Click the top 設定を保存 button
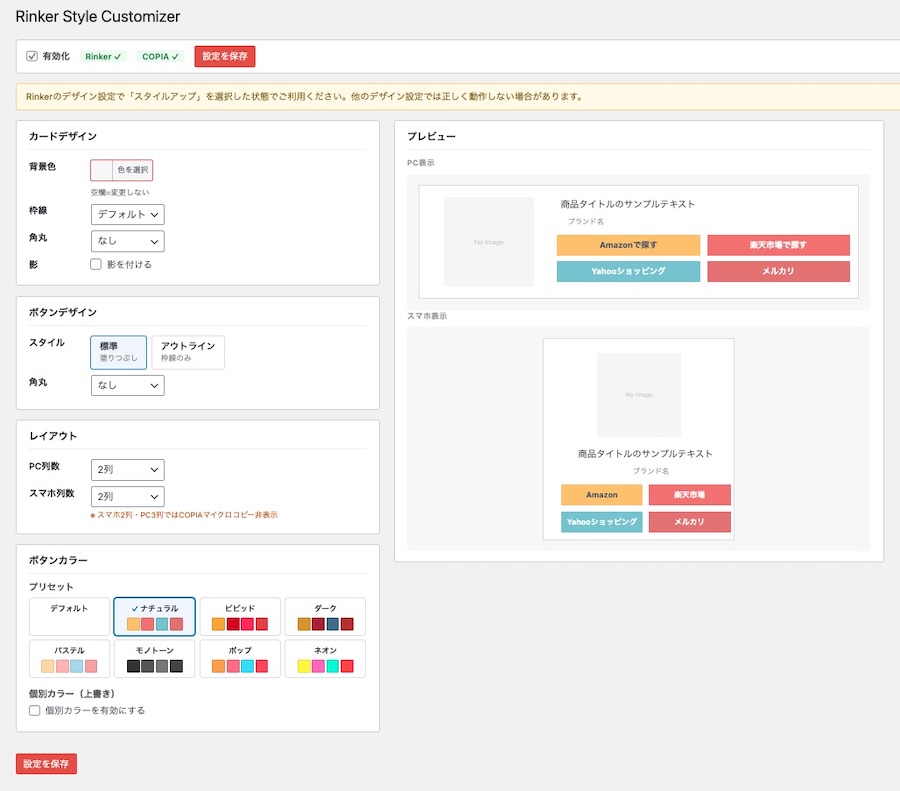The width and height of the screenshot is (900, 791). point(225,57)
